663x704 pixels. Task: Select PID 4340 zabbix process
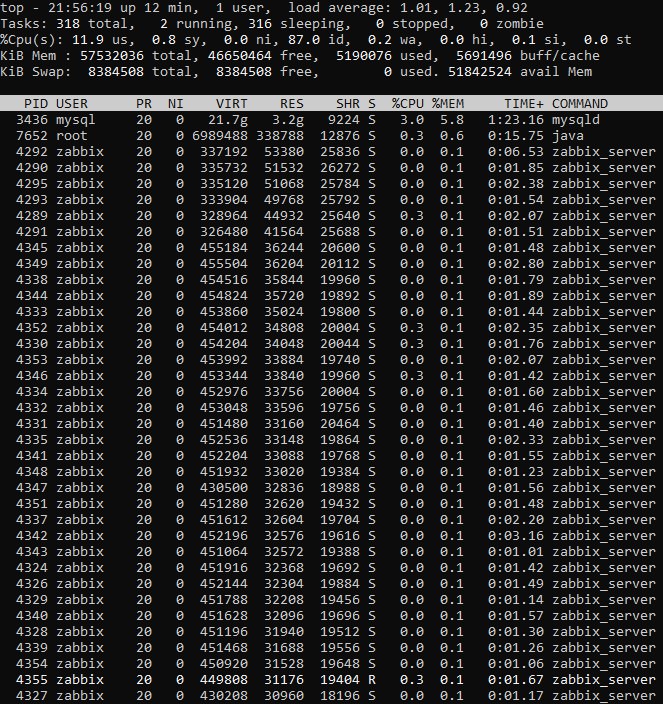31,616
